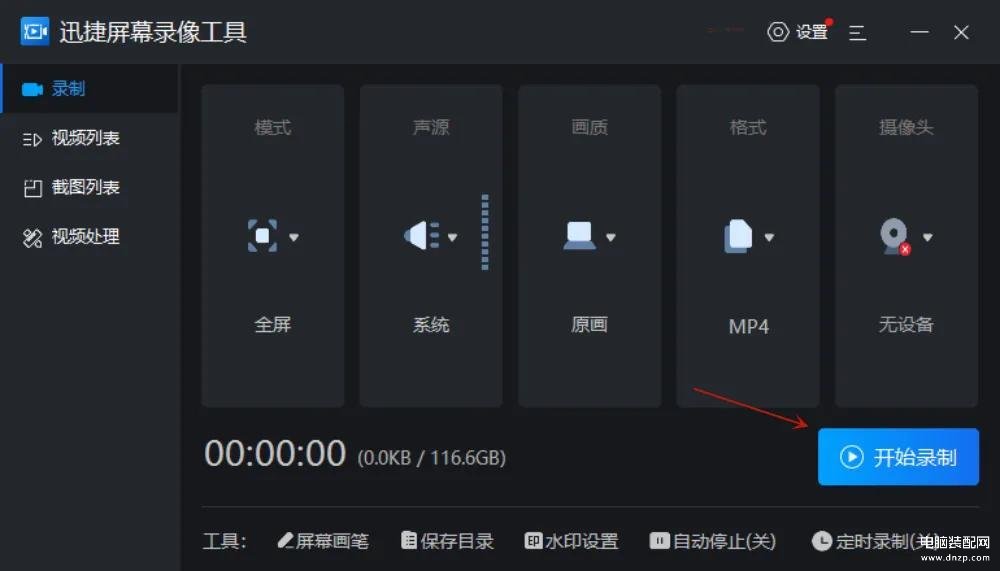Viewport: 1000px width, 571px height.
Task: Open save directory (保存目录)
Action: click(x=447, y=541)
